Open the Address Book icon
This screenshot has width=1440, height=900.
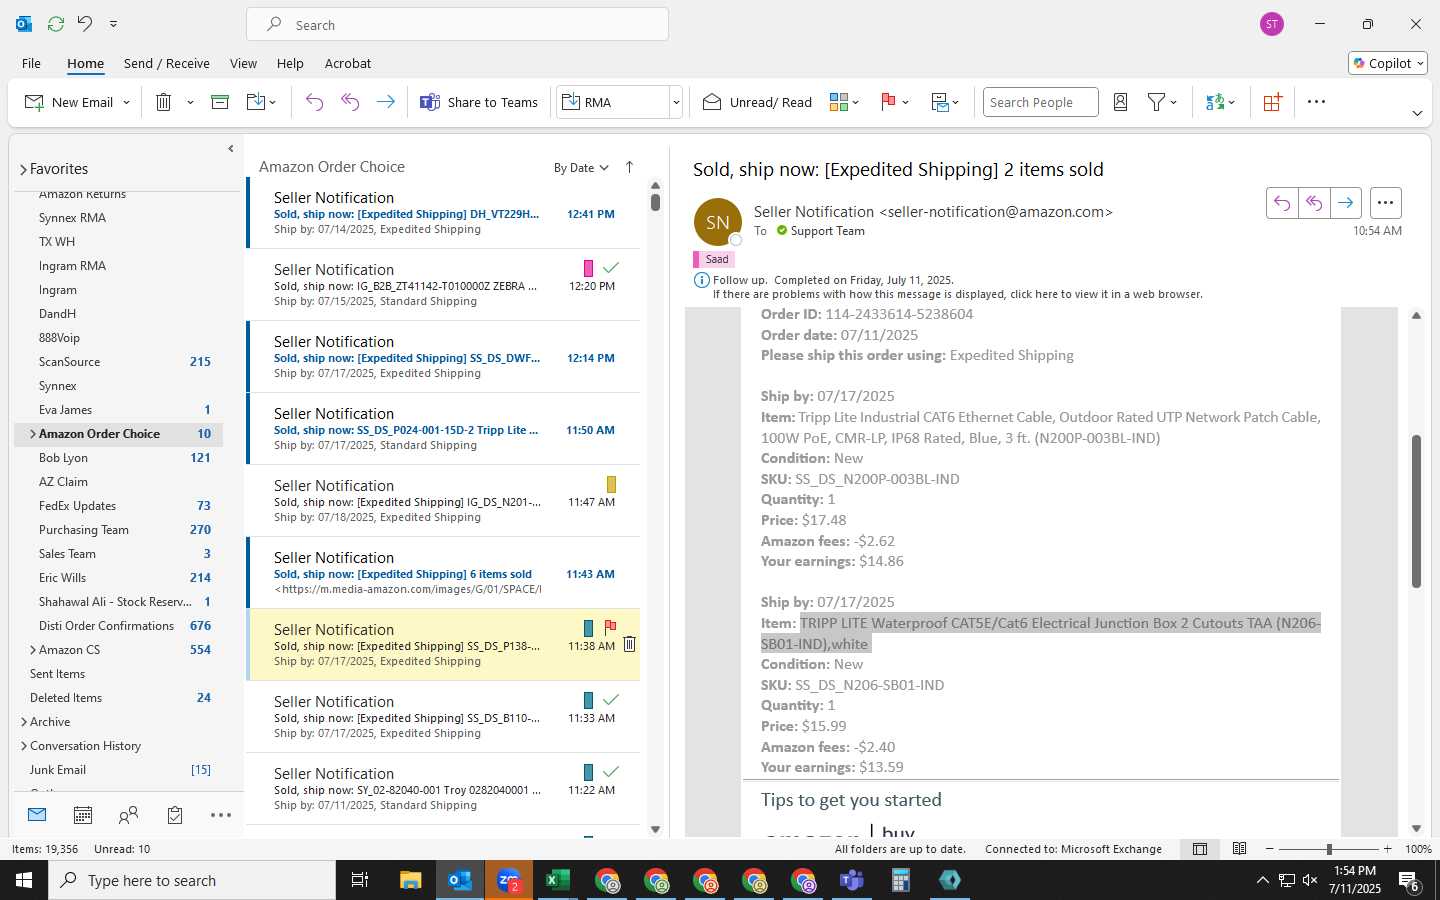tap(1120, 102)
